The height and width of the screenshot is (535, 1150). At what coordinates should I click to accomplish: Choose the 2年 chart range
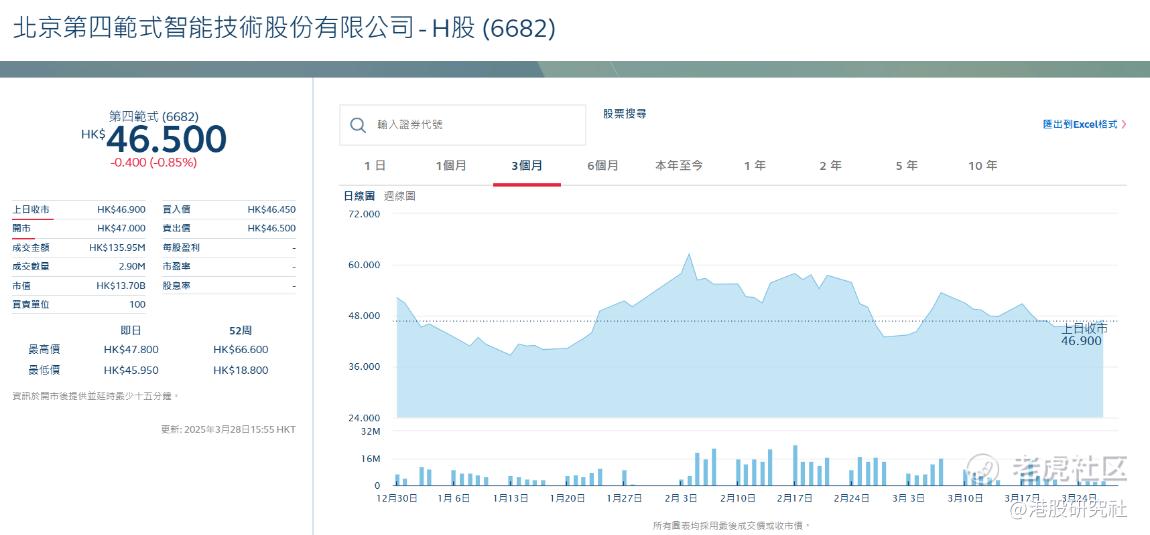click(831, 166)
